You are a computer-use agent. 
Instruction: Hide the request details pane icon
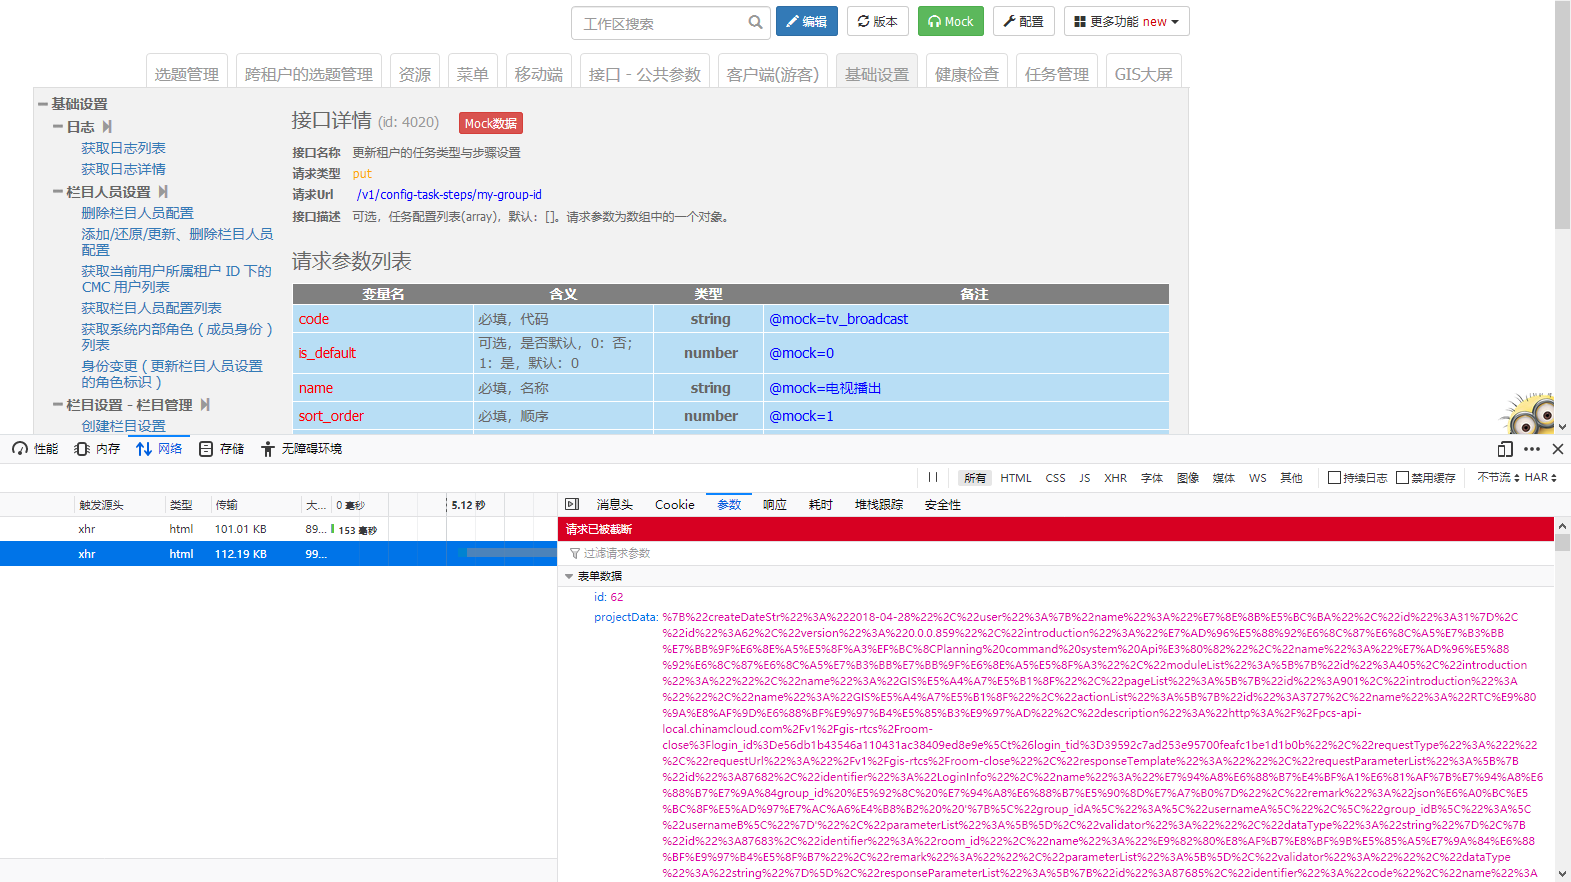pyautogui.click(x=572, y=505)
